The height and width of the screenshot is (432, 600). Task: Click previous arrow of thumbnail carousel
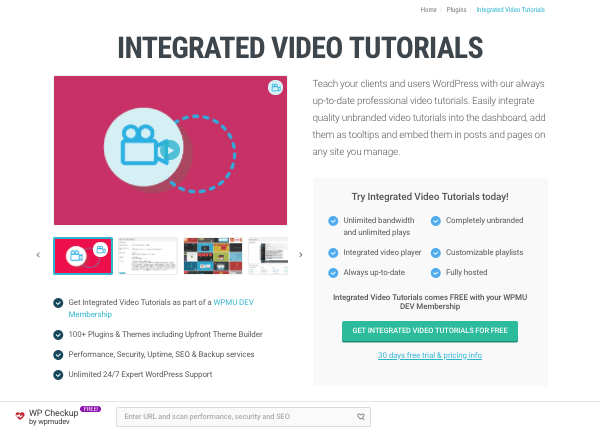coord(38,255)
